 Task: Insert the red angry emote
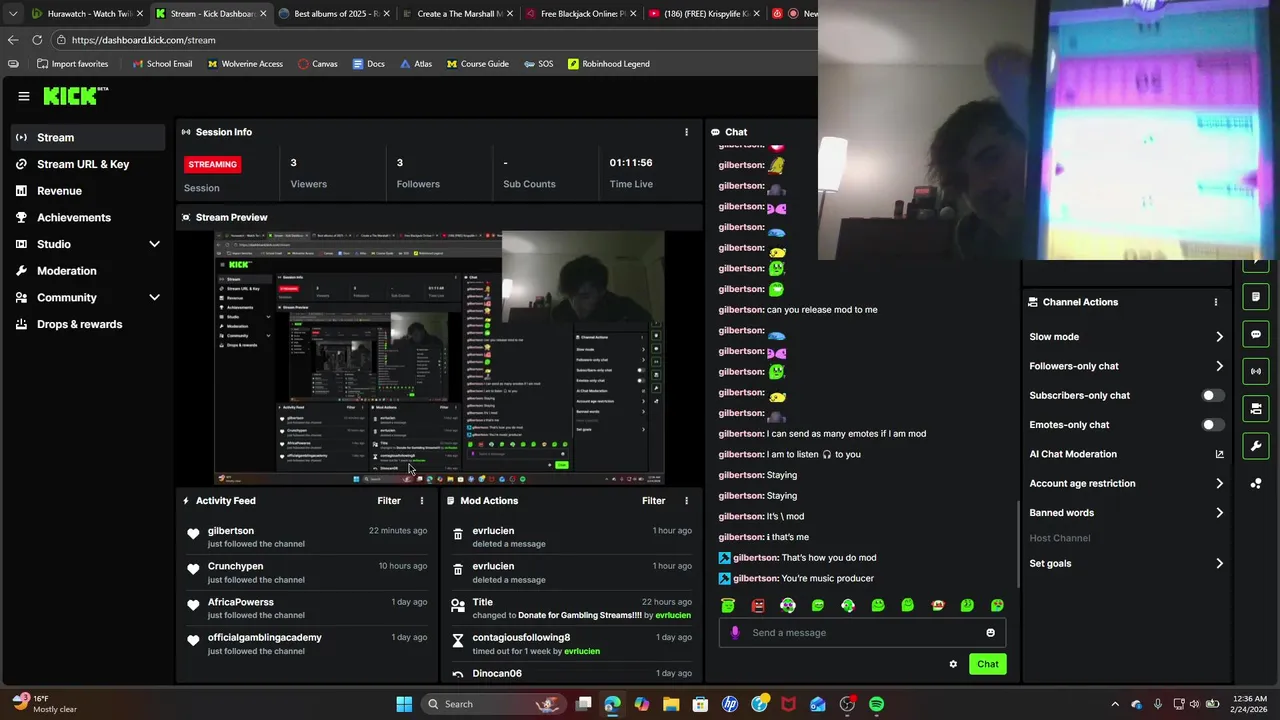point(758,605)
